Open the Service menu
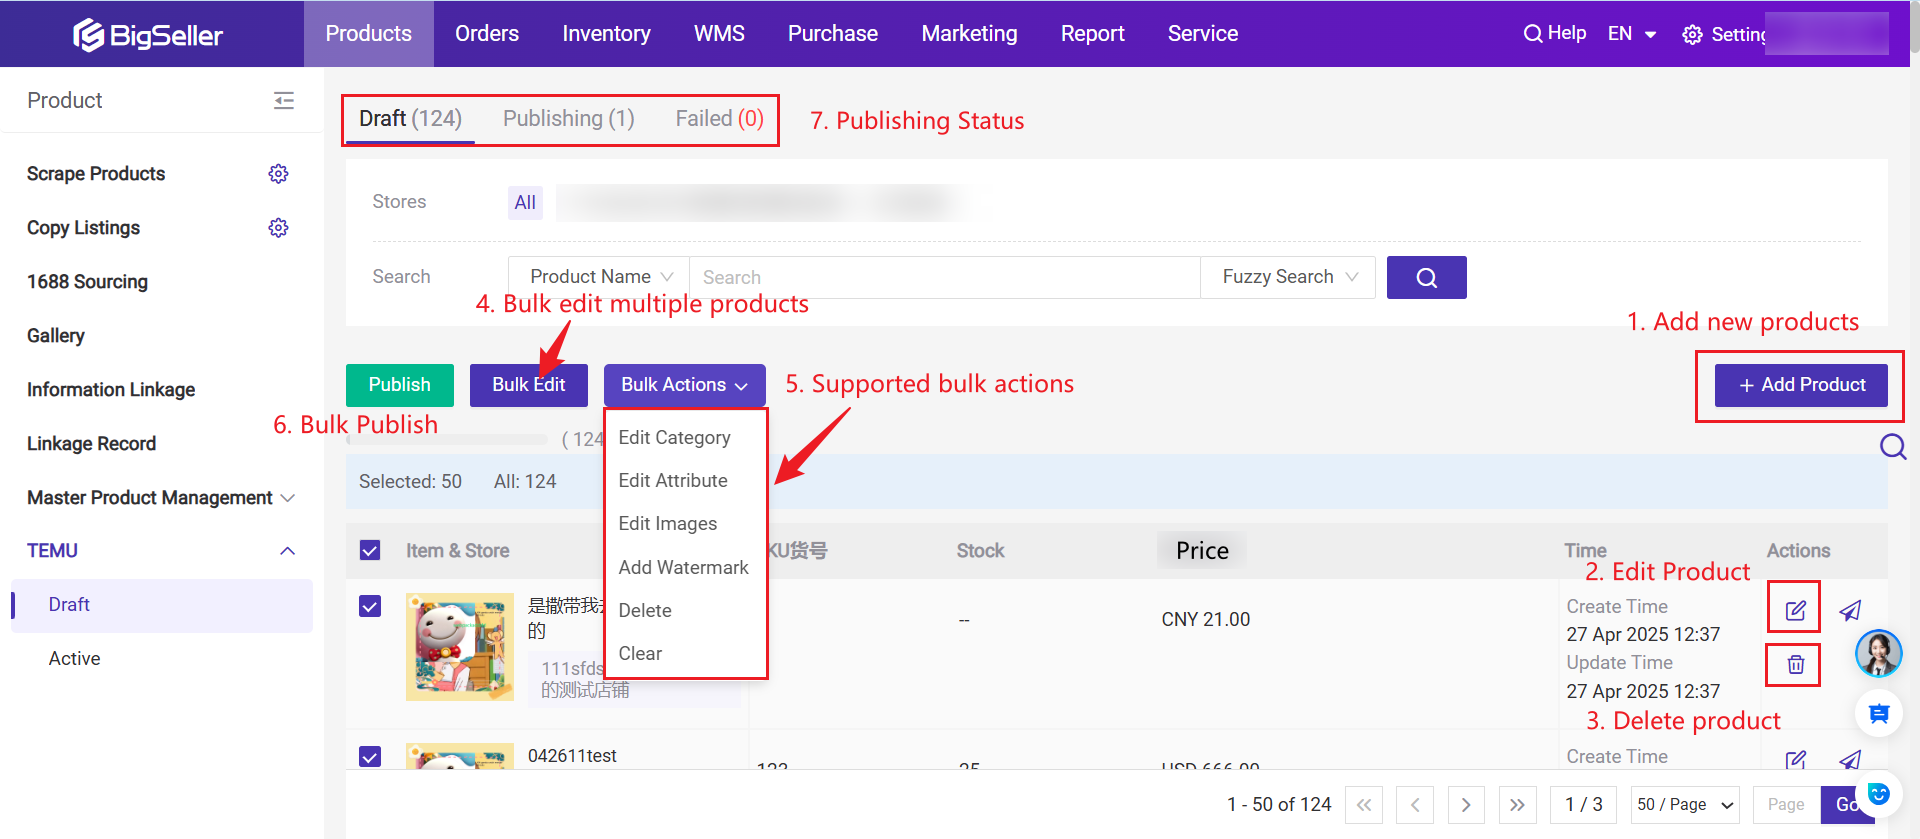Screen dimensions: 1920x839 tap(1203, 34)
